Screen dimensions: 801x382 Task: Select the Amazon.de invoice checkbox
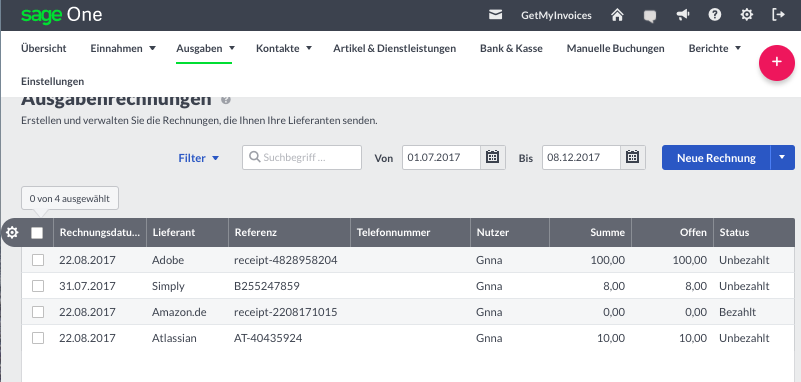click(38, 312)
